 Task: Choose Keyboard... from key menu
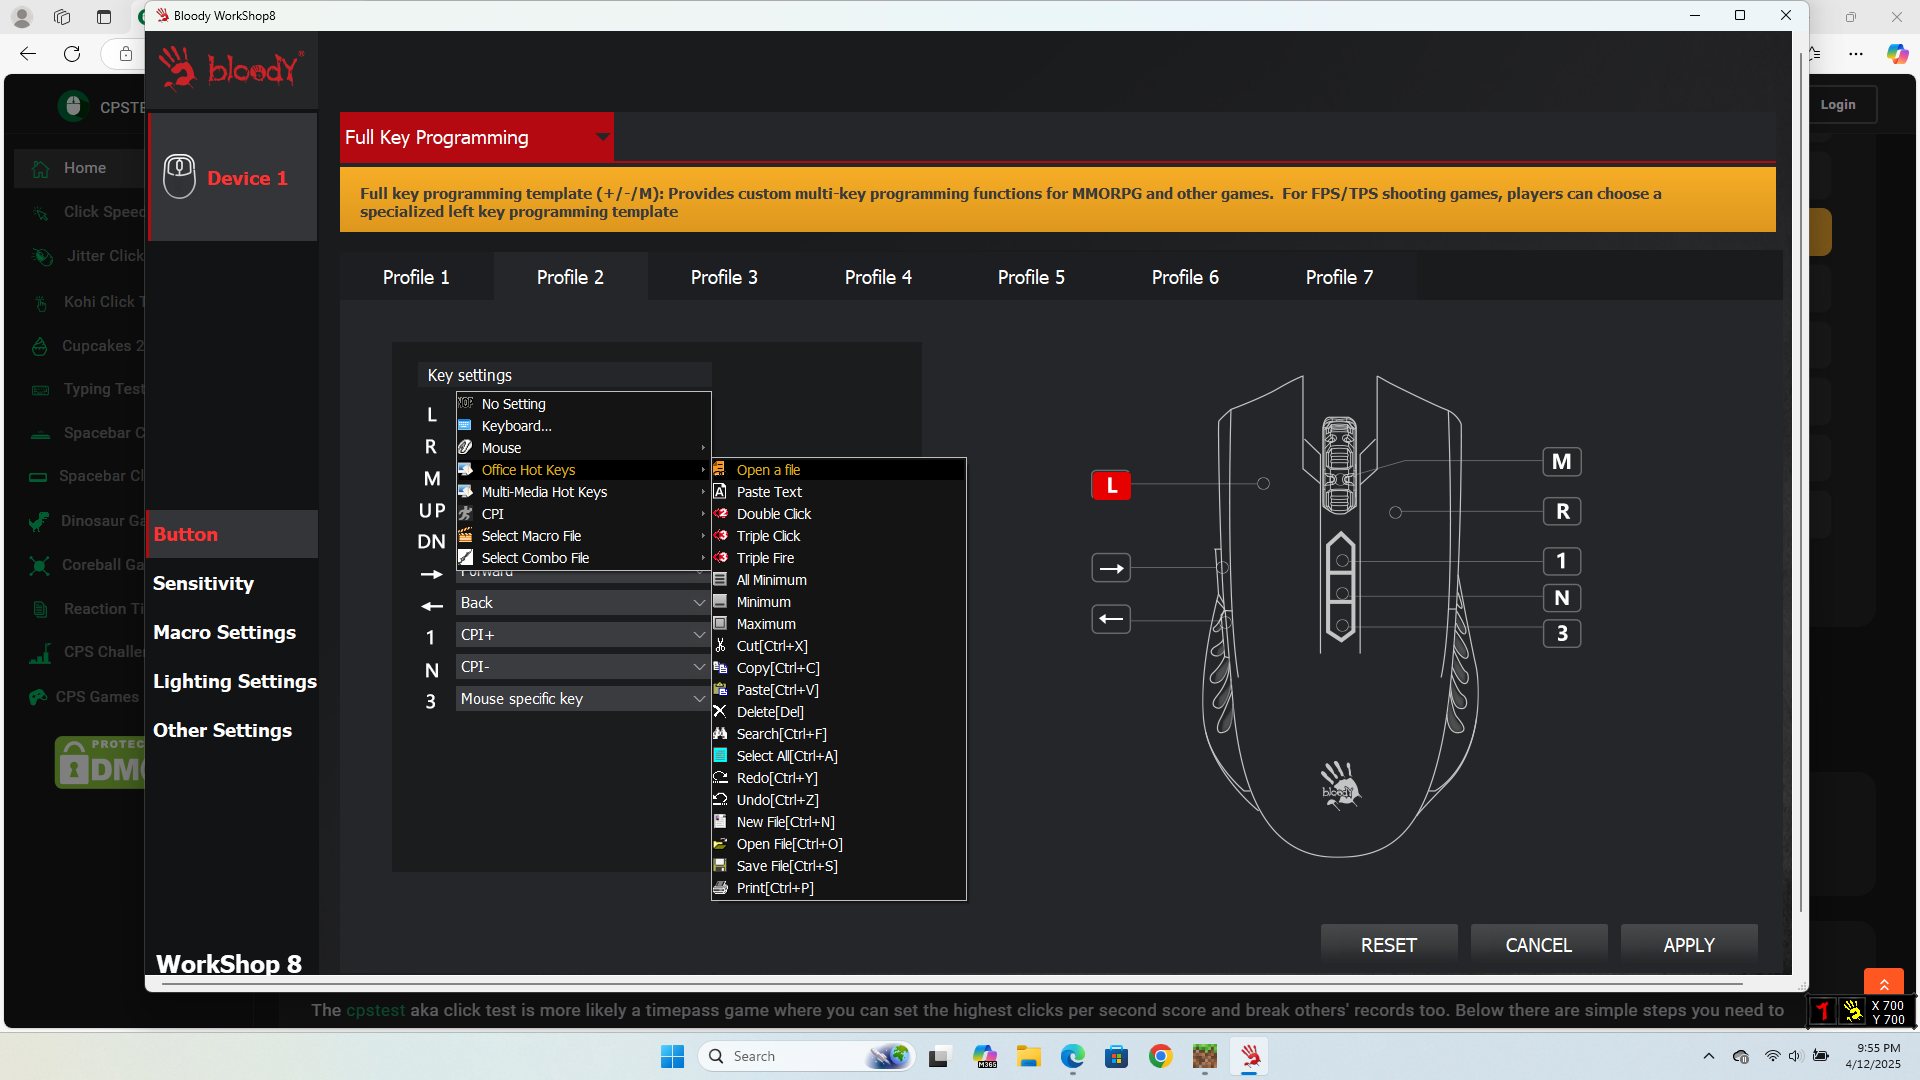pos(584,426)
